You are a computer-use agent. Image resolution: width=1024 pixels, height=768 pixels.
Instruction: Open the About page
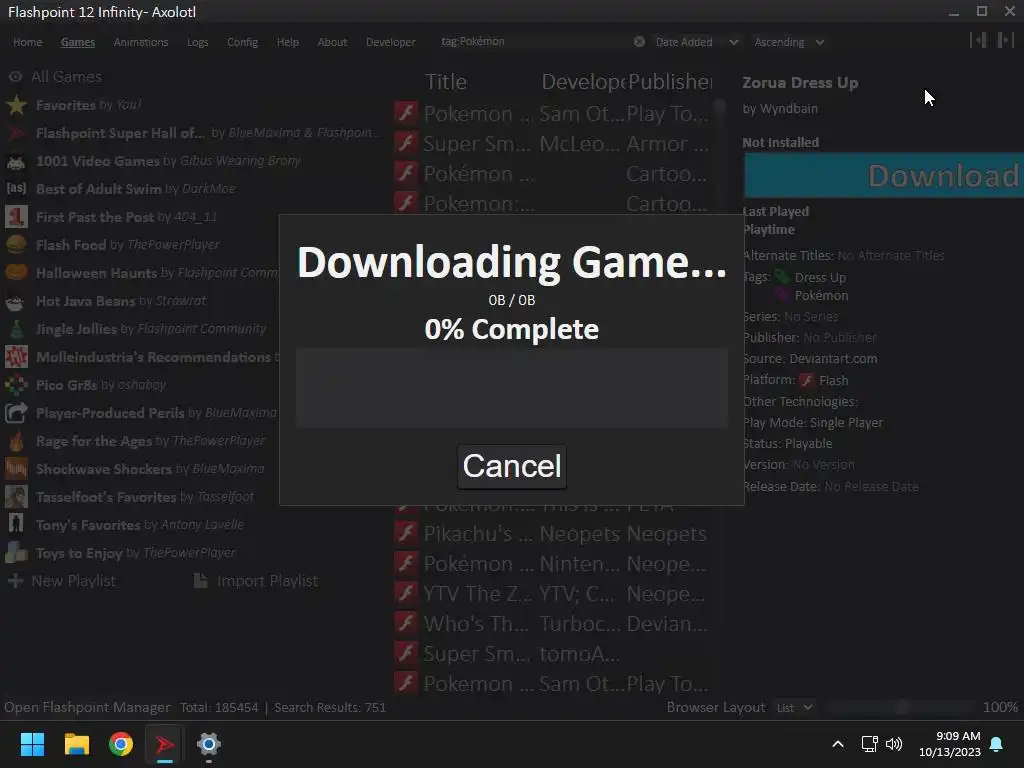click(332, 42)
